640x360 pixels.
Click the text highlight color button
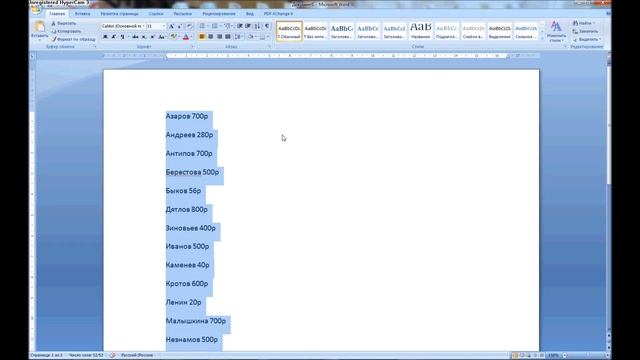(x=173, y=37)
